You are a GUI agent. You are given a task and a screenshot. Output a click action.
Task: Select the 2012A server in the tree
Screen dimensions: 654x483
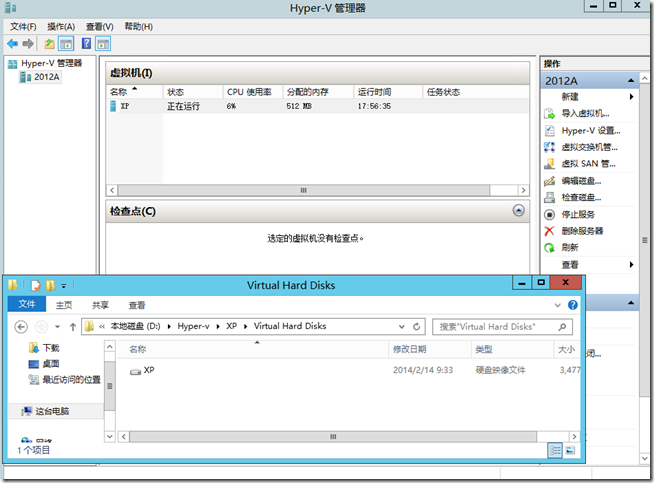point(46,77)
